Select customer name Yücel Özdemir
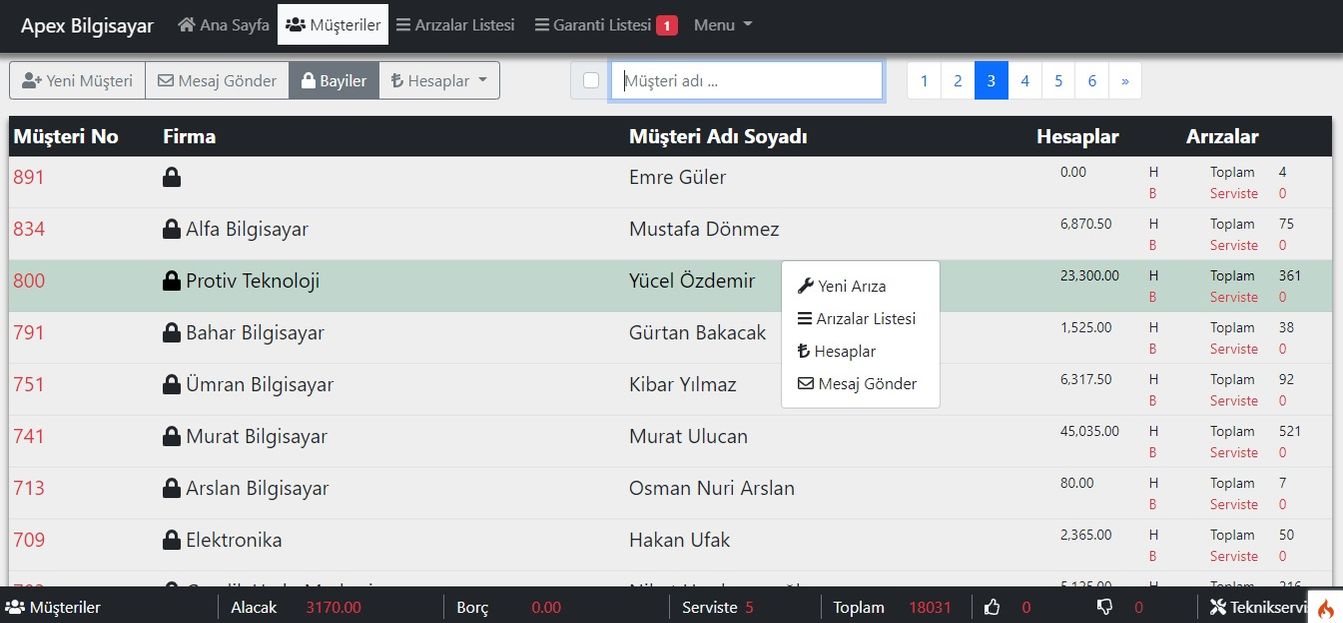1343x623 pixels. (x=692, y=281)
